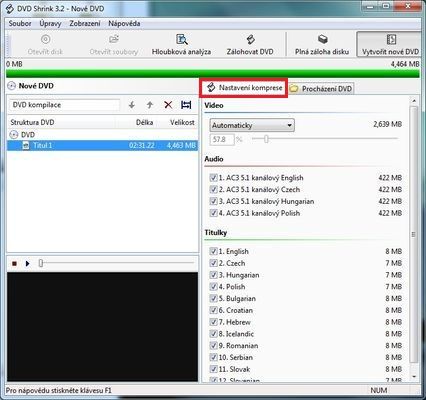
Task: Click the black video preview area
Action: click(x=103, y=327)
